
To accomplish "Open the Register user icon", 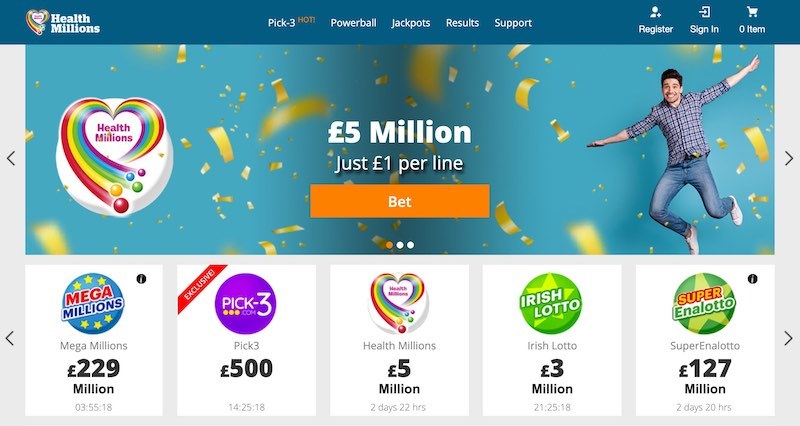I will point(656,12).
